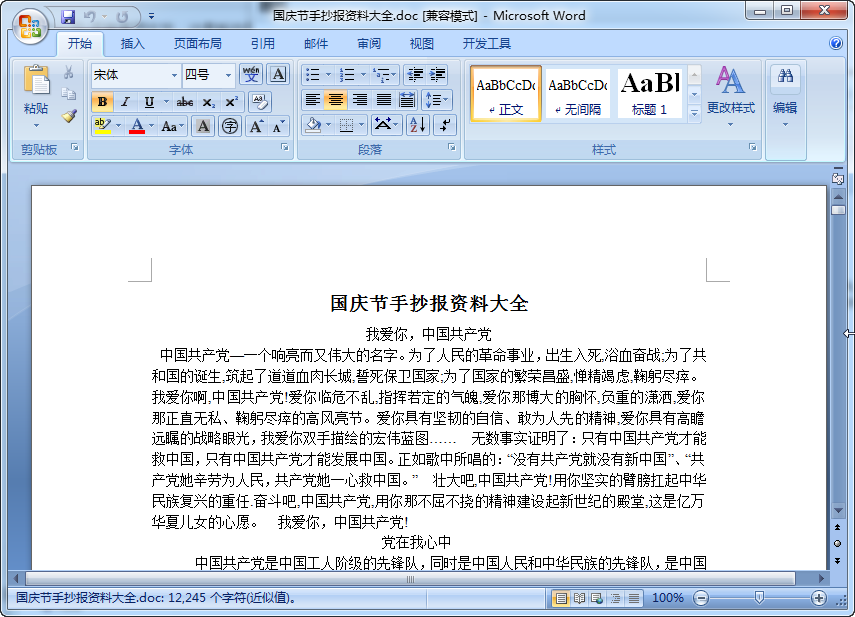Screen dimensions: 855x617
Task: Open the Change Case Aa dropdown
Action: click(173, 126)
